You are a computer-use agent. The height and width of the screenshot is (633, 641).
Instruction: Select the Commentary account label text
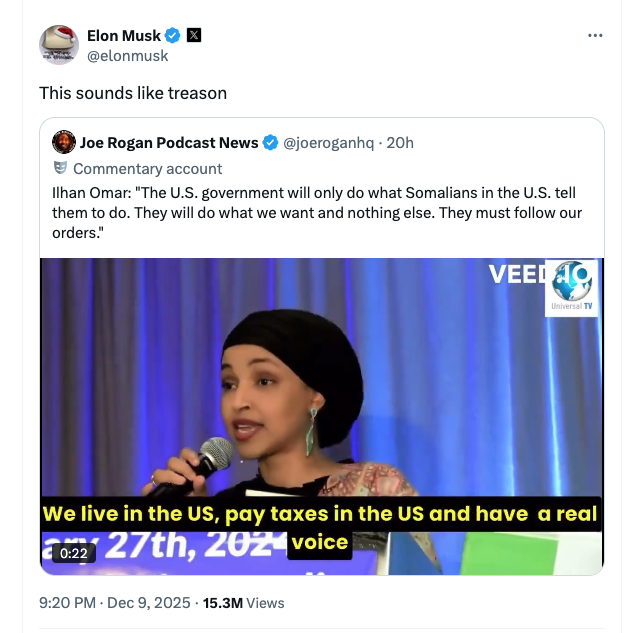point(148,168)
